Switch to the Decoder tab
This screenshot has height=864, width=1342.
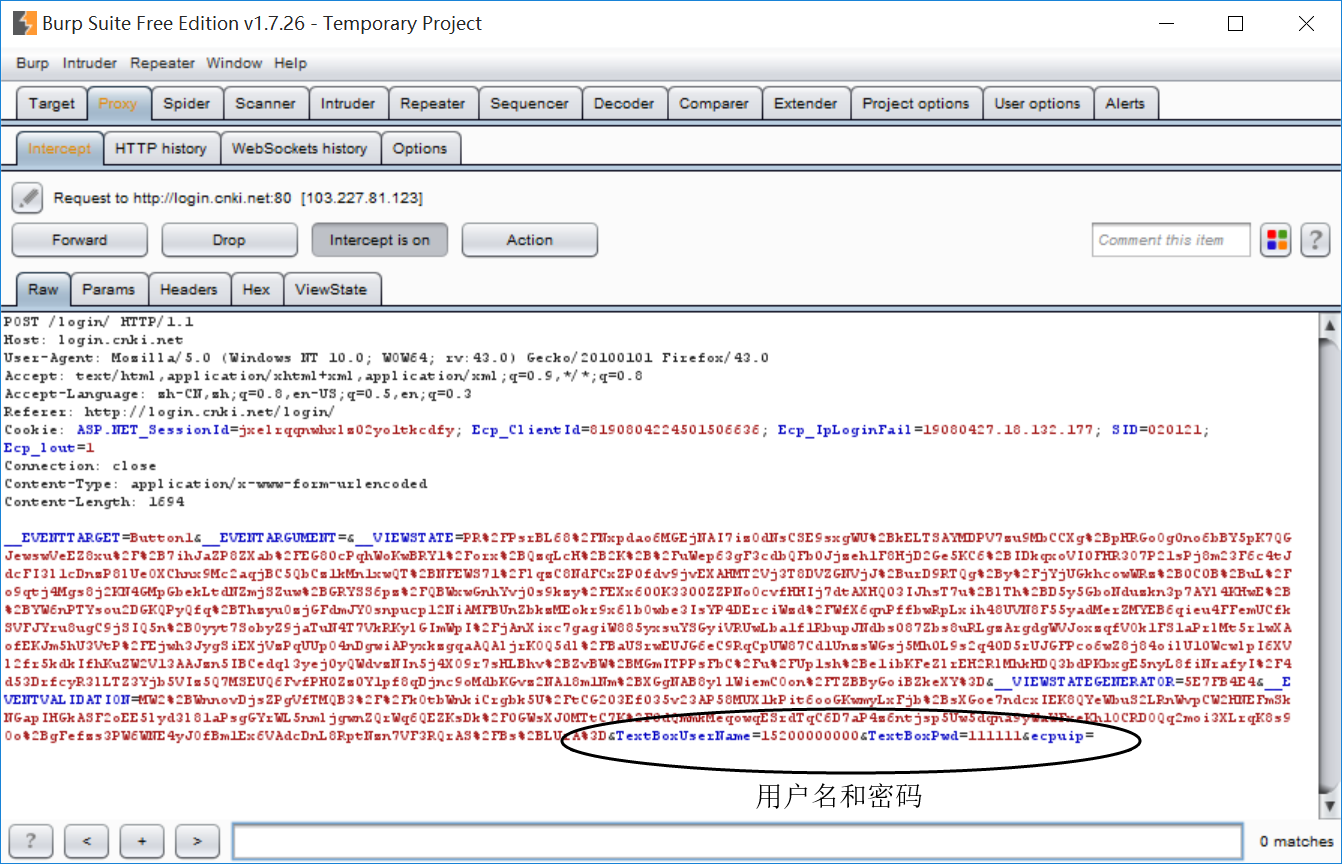[x=624, y=103]
